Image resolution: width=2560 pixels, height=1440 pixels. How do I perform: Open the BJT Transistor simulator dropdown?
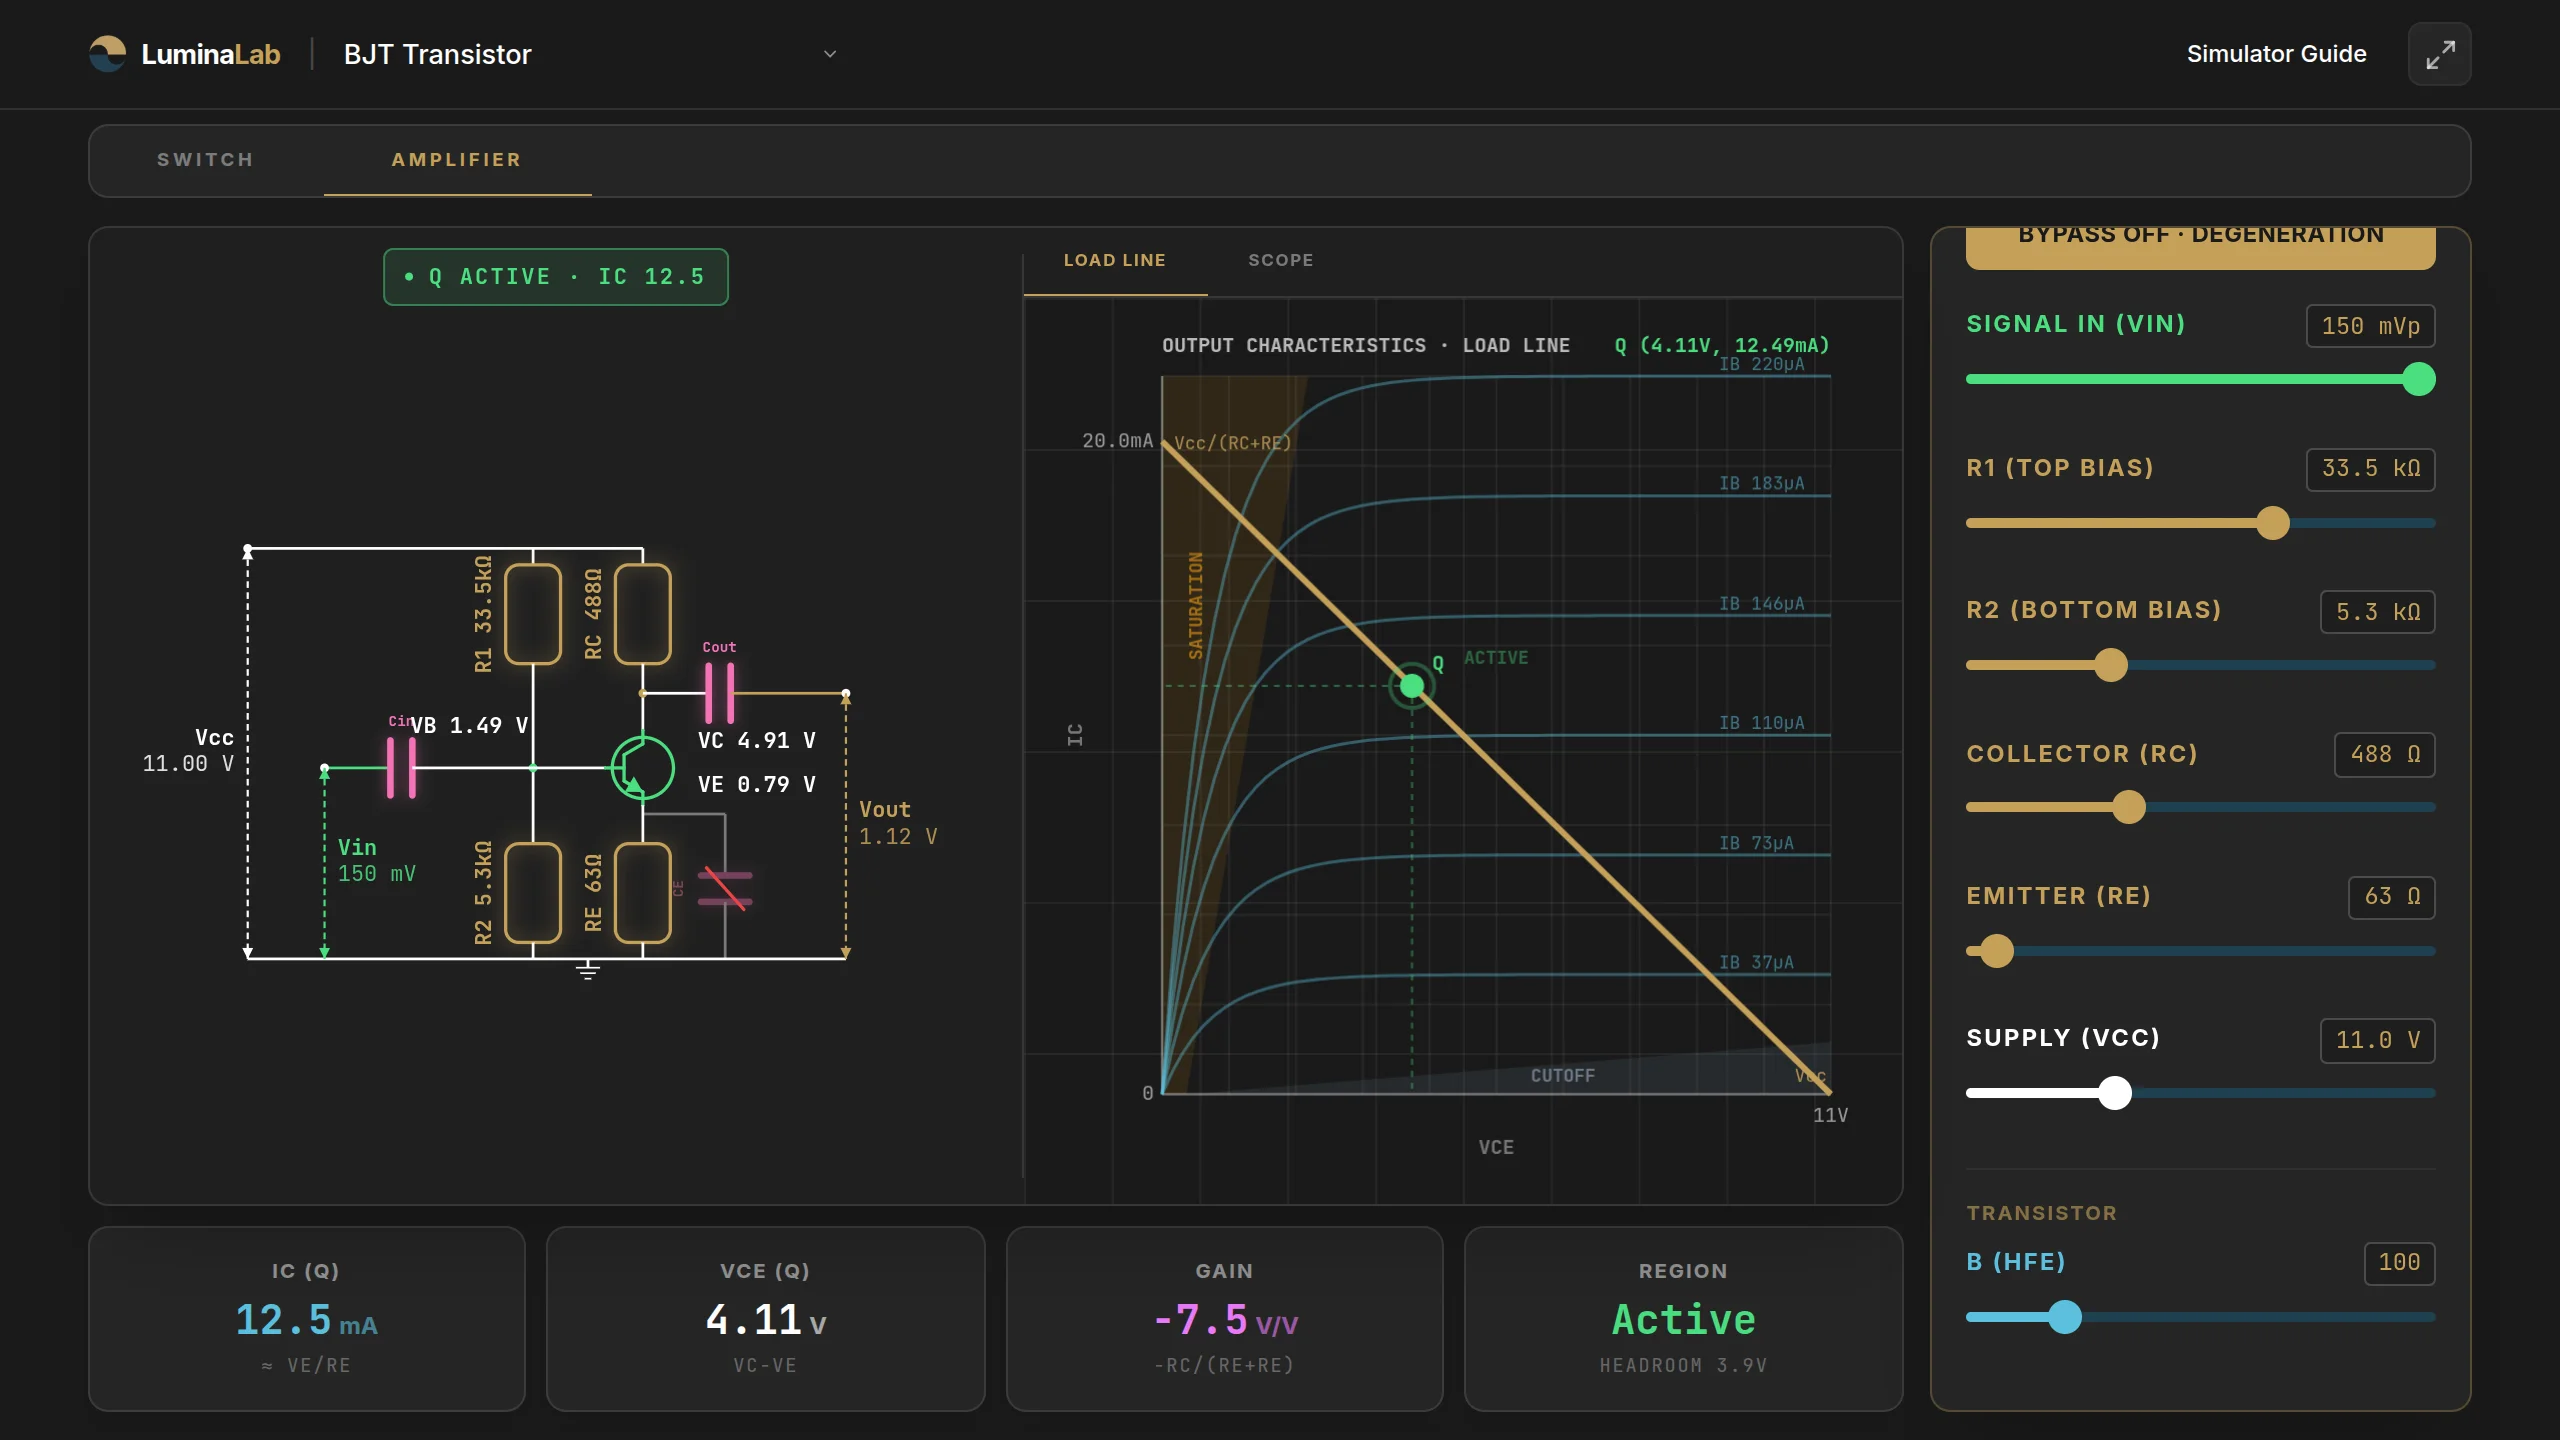(590, 54)
